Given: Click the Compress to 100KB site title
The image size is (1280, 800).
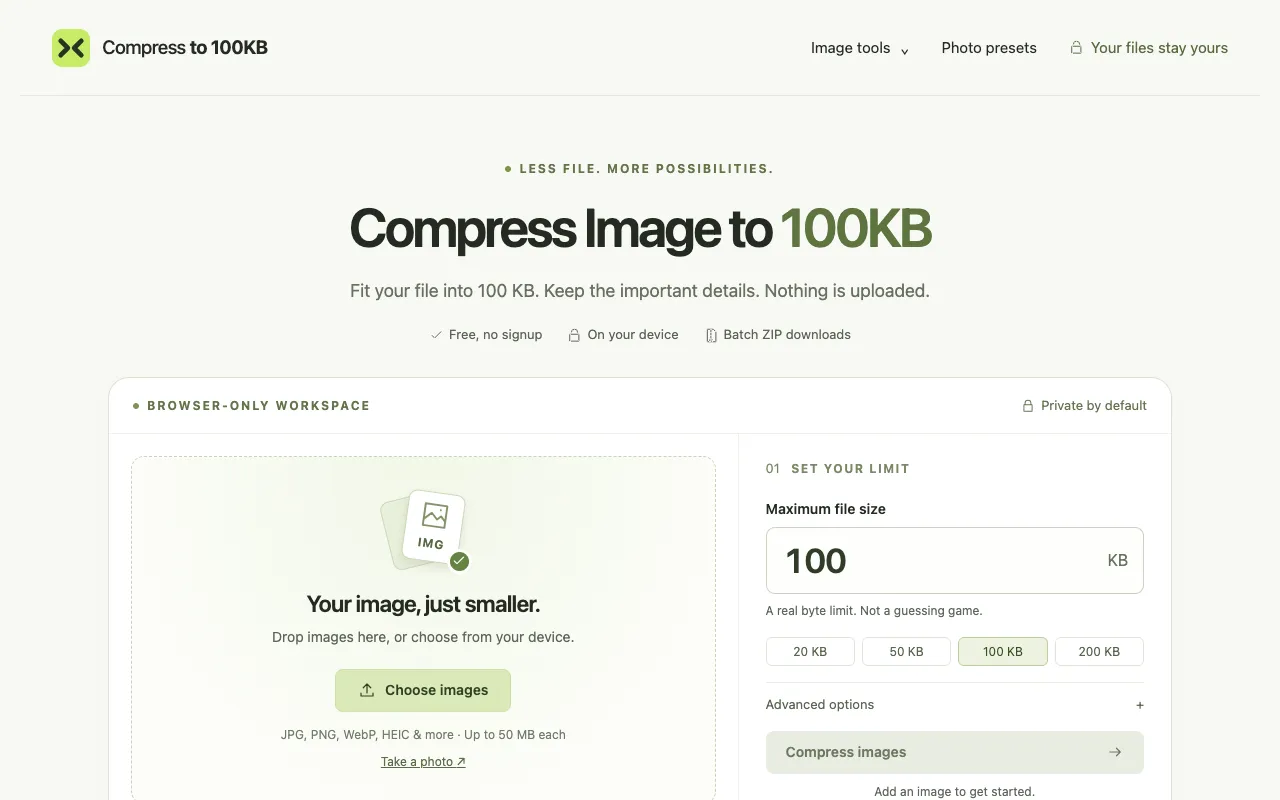Looking at the screenshot, I should coord(185,48).
